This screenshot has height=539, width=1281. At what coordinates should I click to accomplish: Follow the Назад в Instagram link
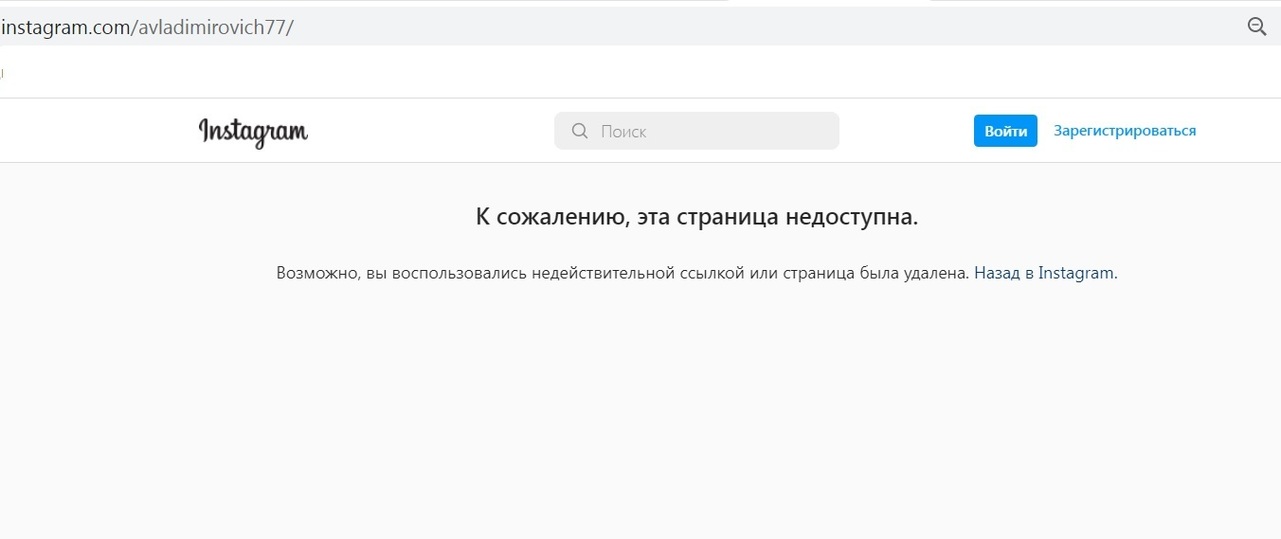click(1044, 273)
